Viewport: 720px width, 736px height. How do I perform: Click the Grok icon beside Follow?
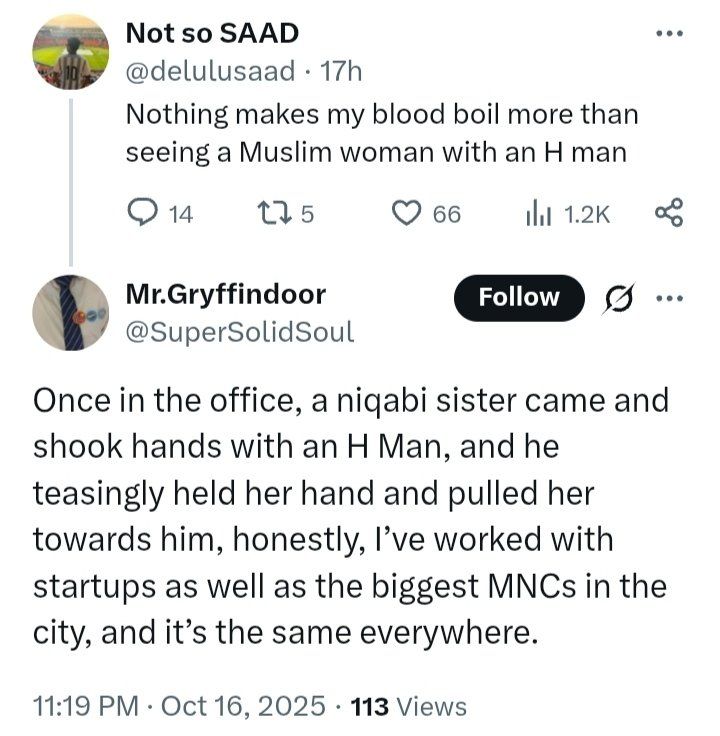pos(618,298)
